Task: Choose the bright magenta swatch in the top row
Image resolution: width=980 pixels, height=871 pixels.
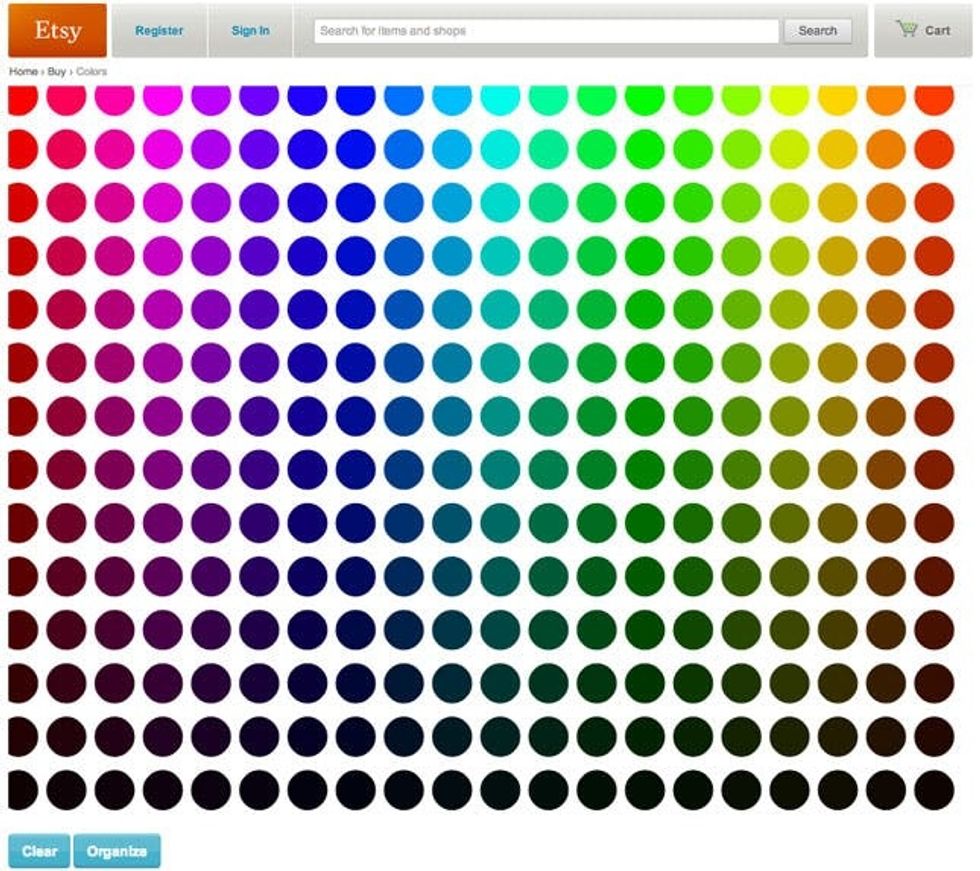Action: click(162, 99)
